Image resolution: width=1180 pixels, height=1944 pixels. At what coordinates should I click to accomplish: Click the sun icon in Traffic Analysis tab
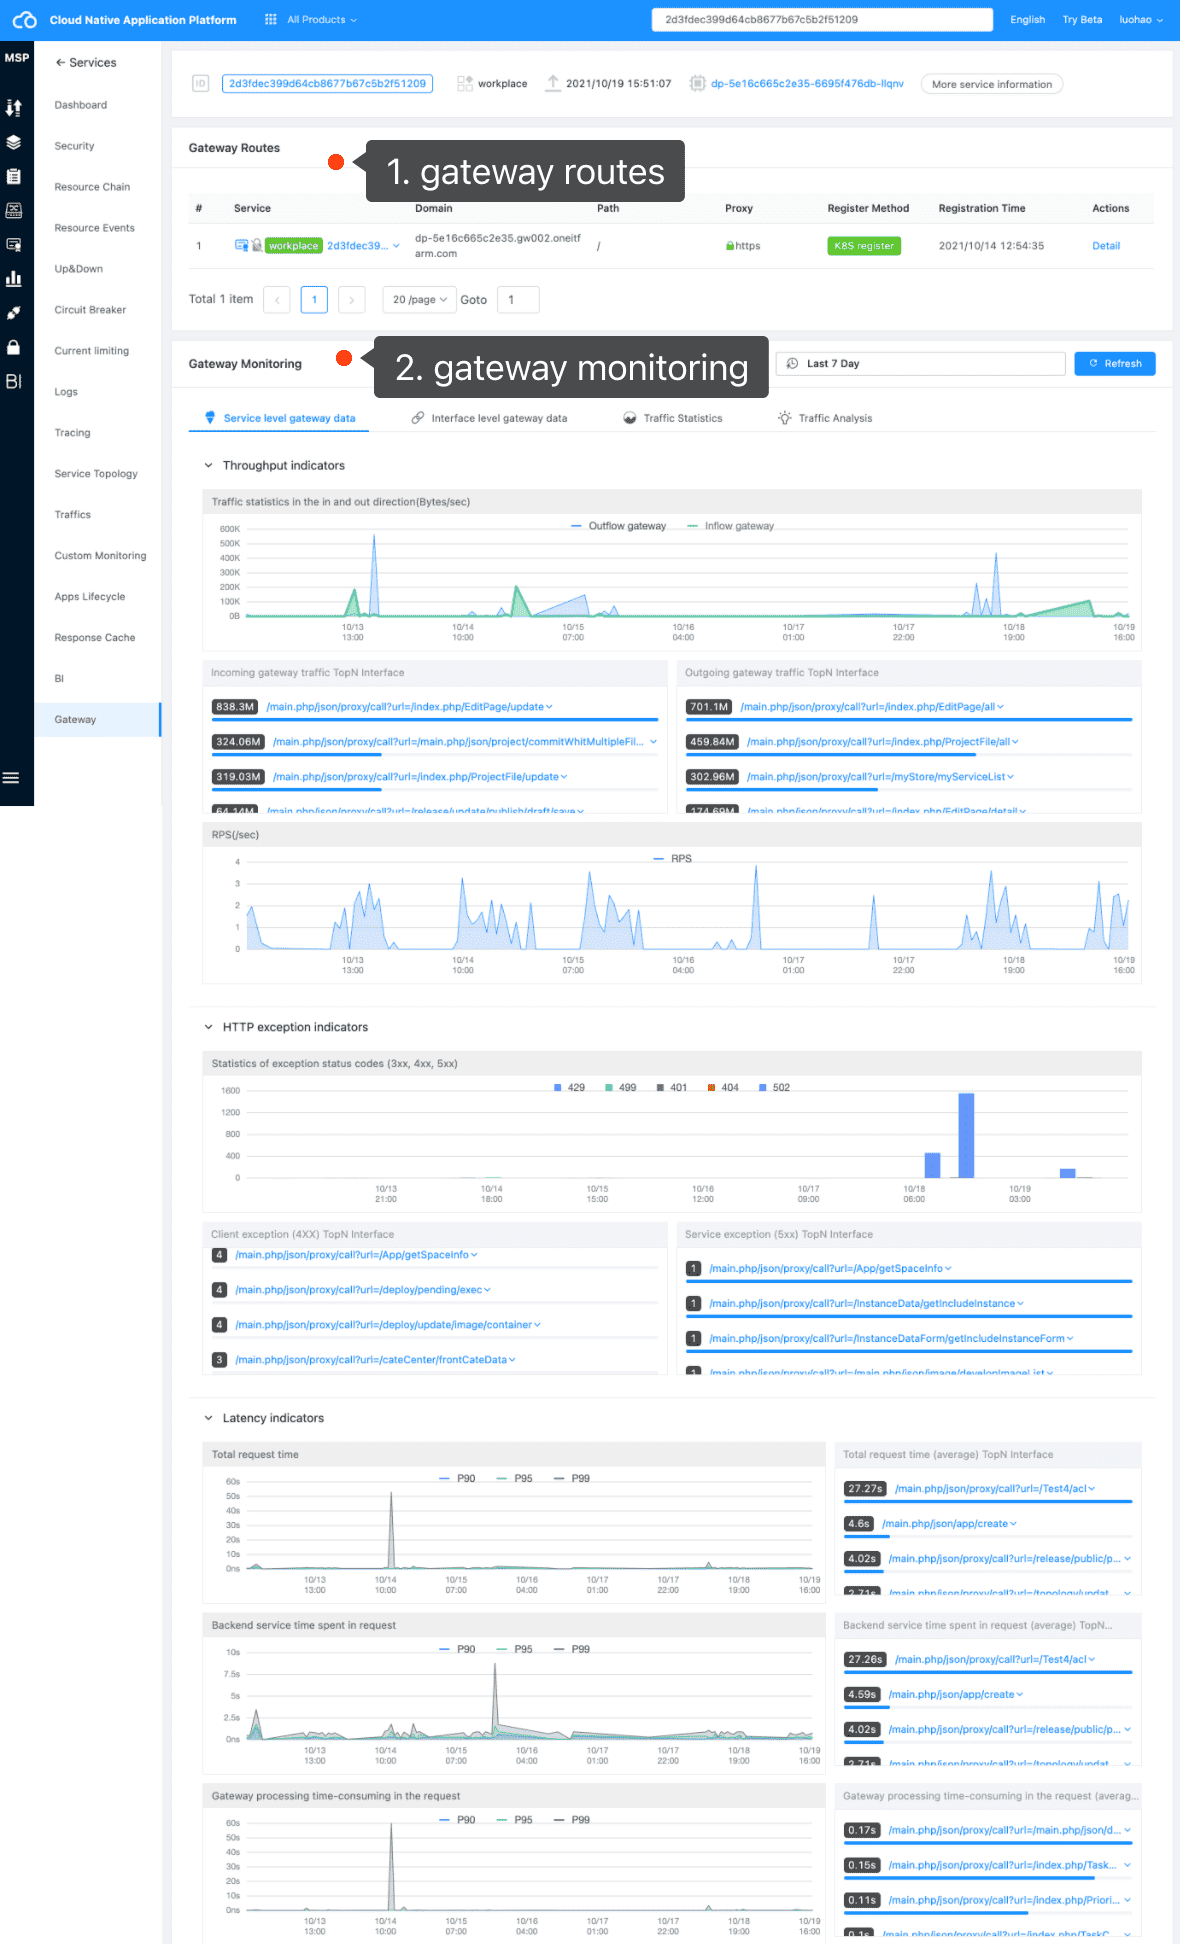[x=785, y=418]
